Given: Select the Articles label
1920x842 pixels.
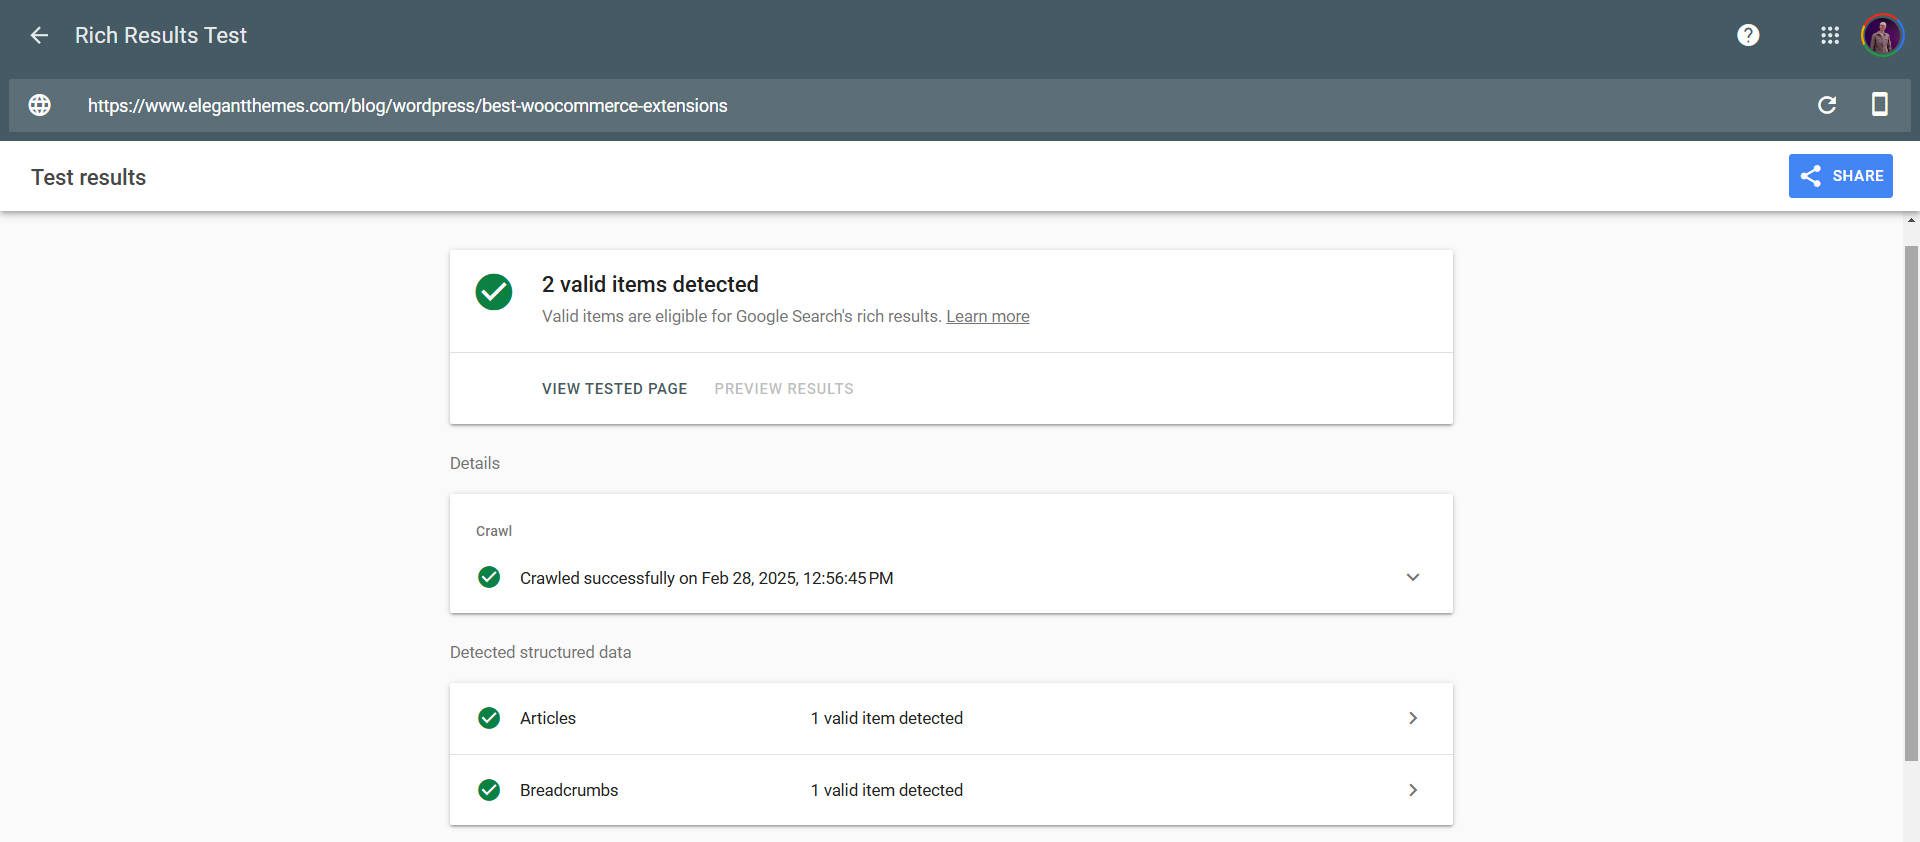Looking at the screenshot, I should (548, 718).
